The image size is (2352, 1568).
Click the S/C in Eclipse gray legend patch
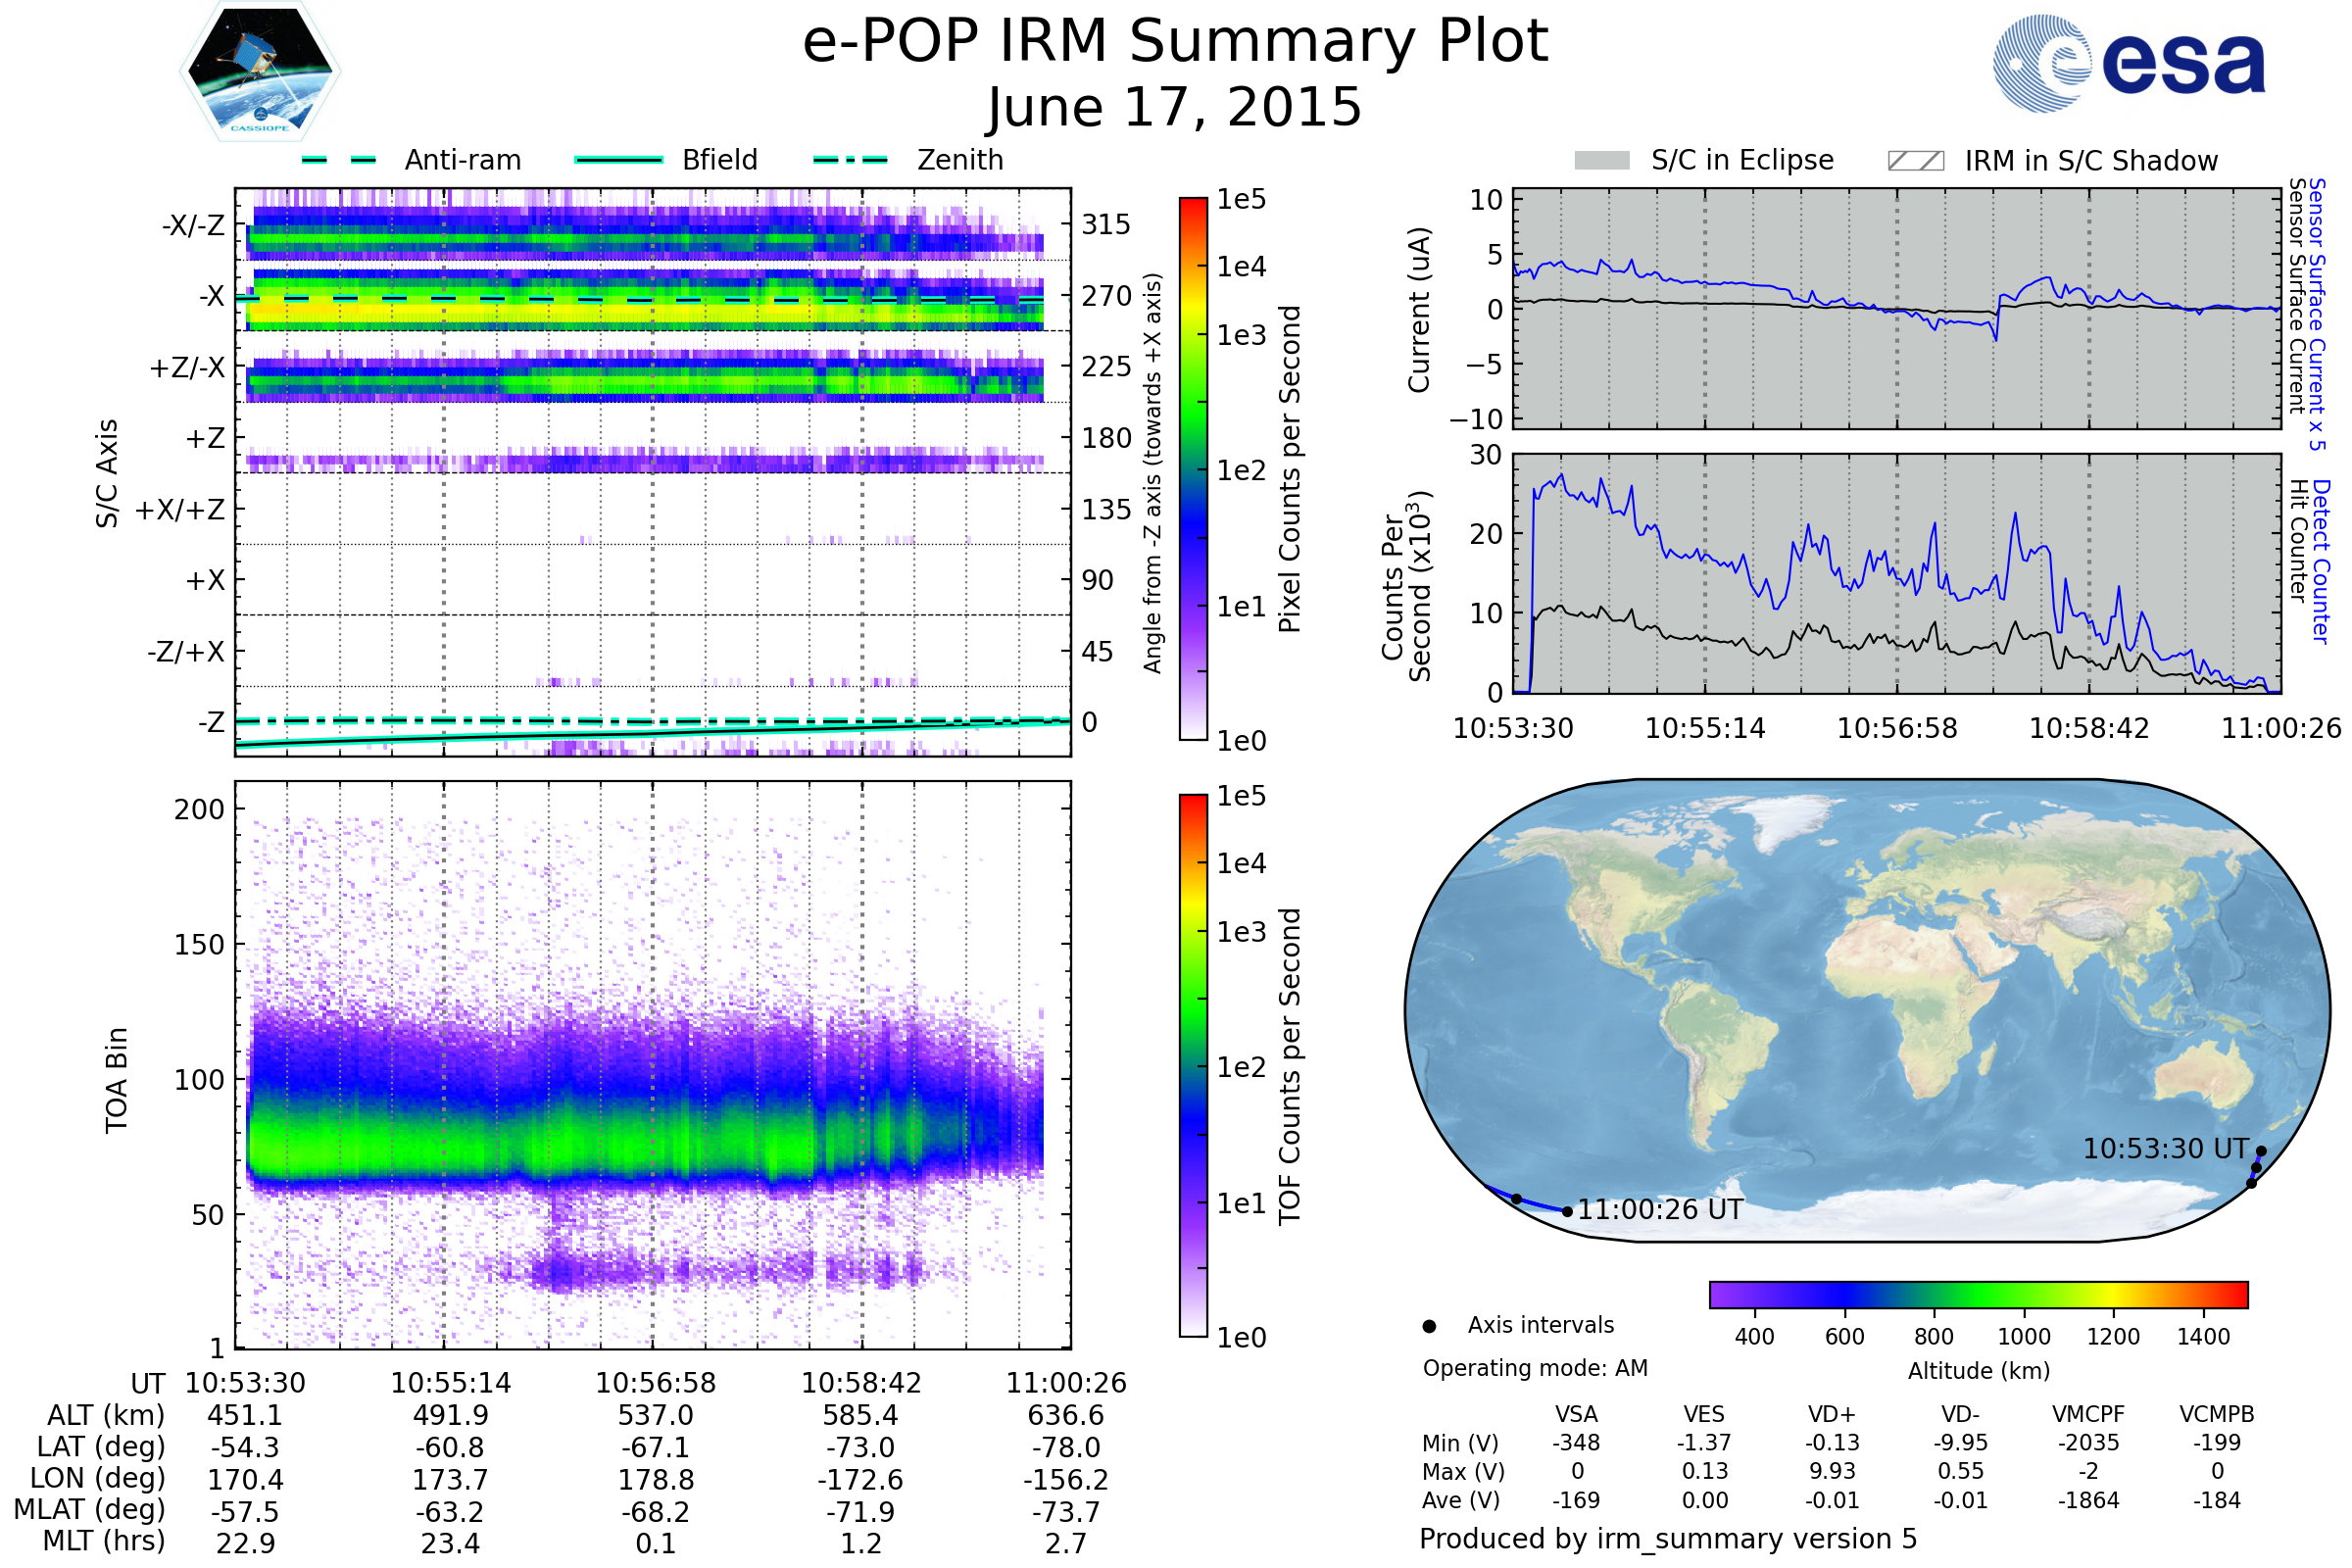coord(1602,161)
